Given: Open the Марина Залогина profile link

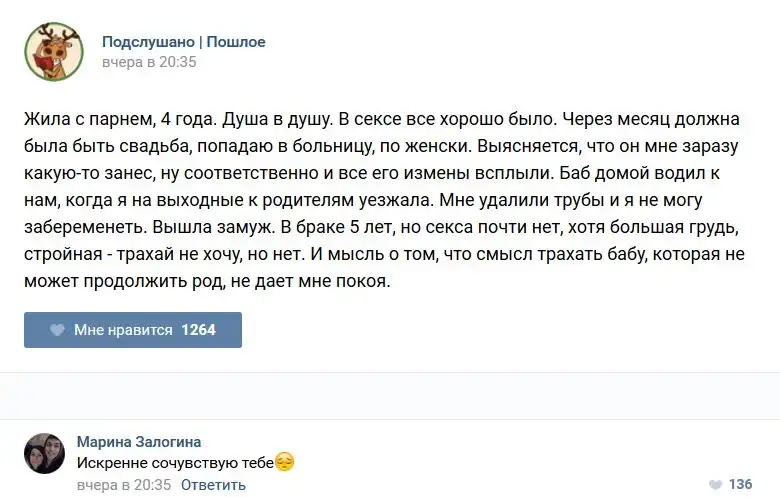Looking at the screenshot, I should tap(138, 442).
